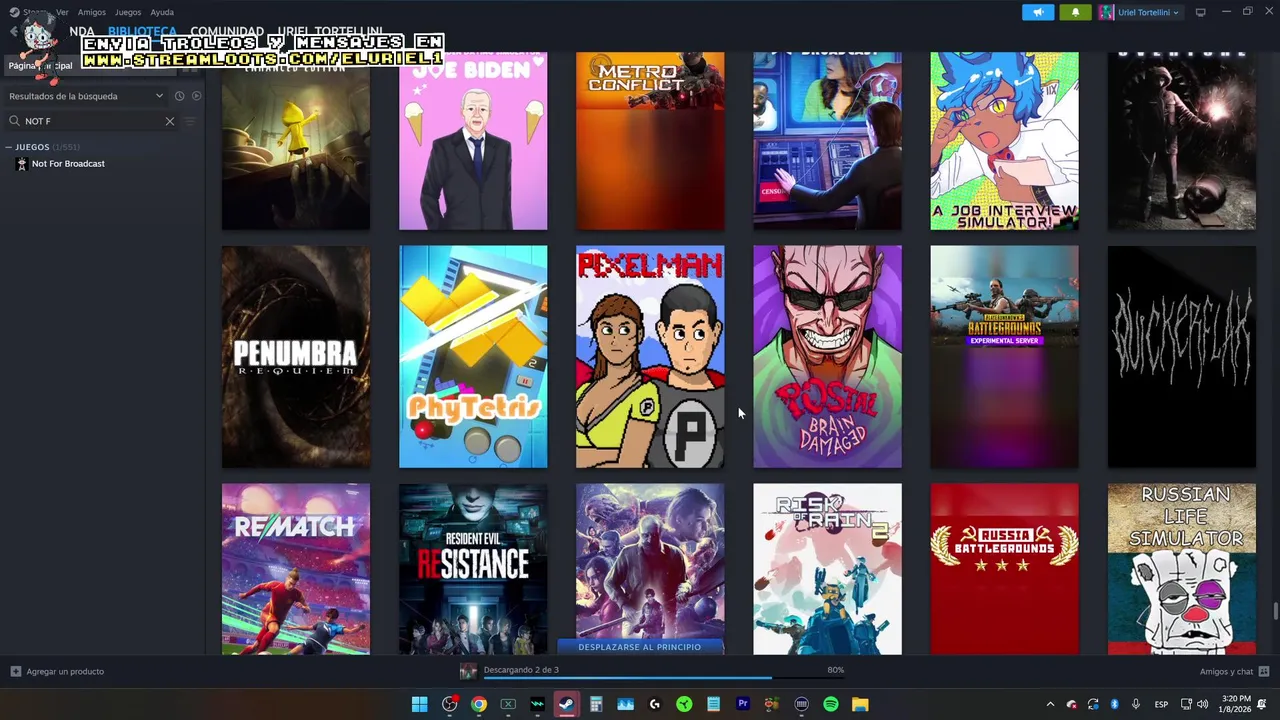
Task: Click the microphone tray icon
Action: pos(1136,704)
